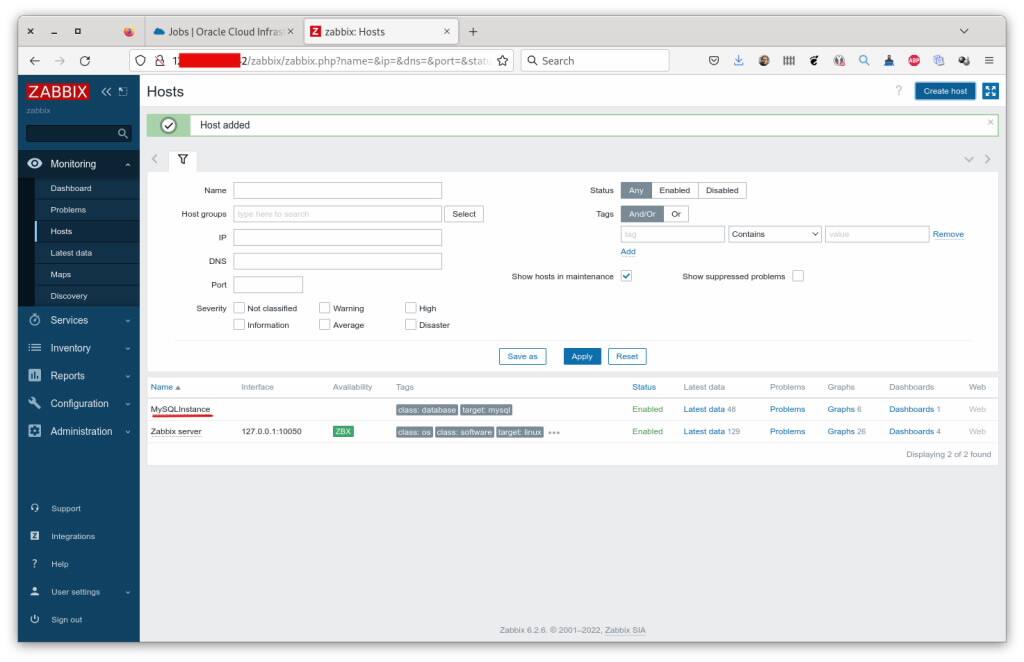Viewport: 1024px width, 662px height.
Task: Open the Firefox Pocket save icon
Action: (714, 61)
